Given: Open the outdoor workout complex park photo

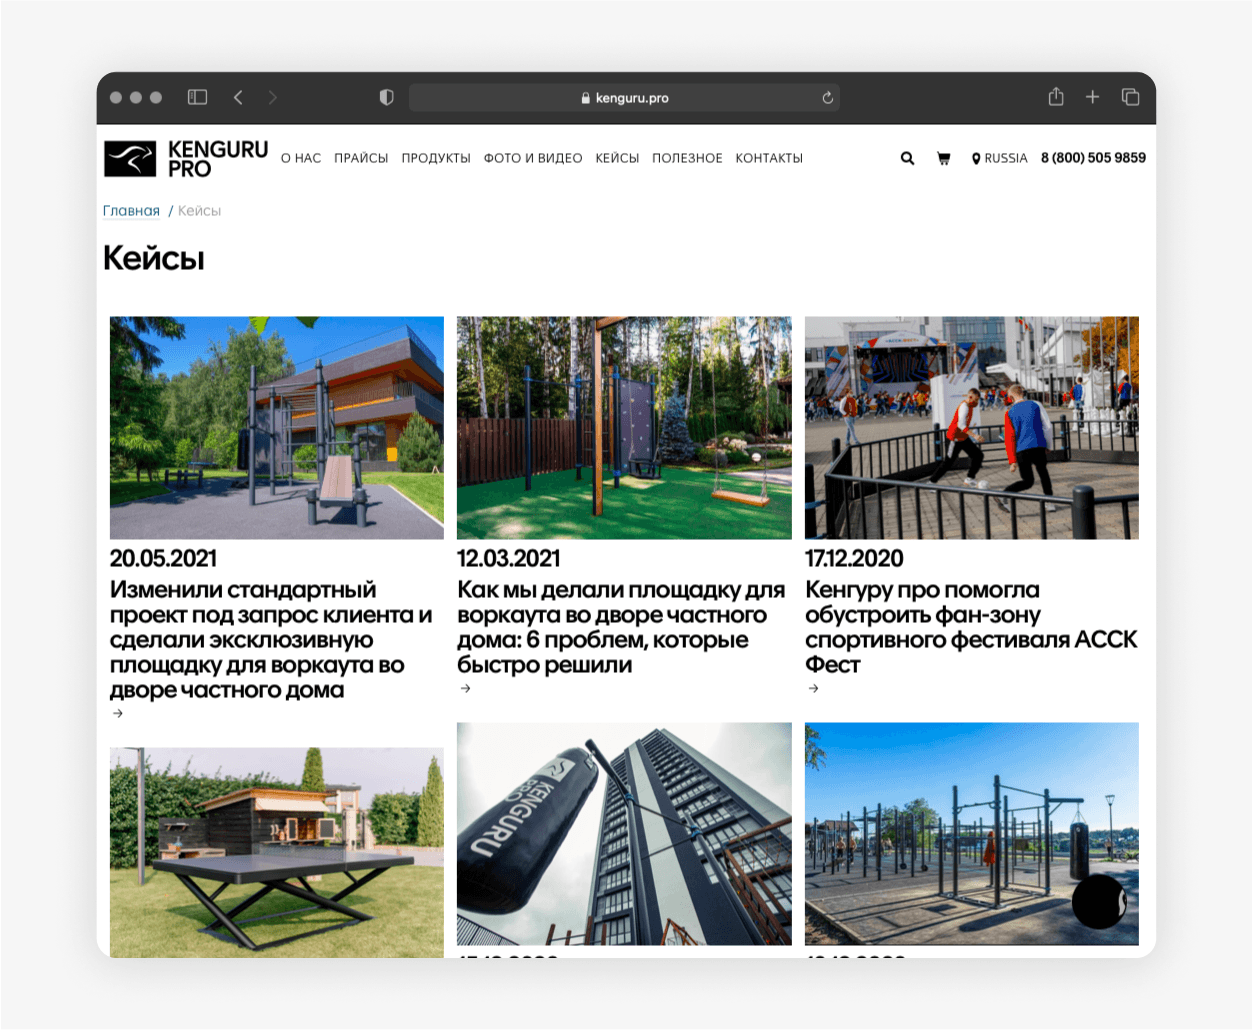Looking at the screenshot, I should pyautogui.click(x=972, y=834).
